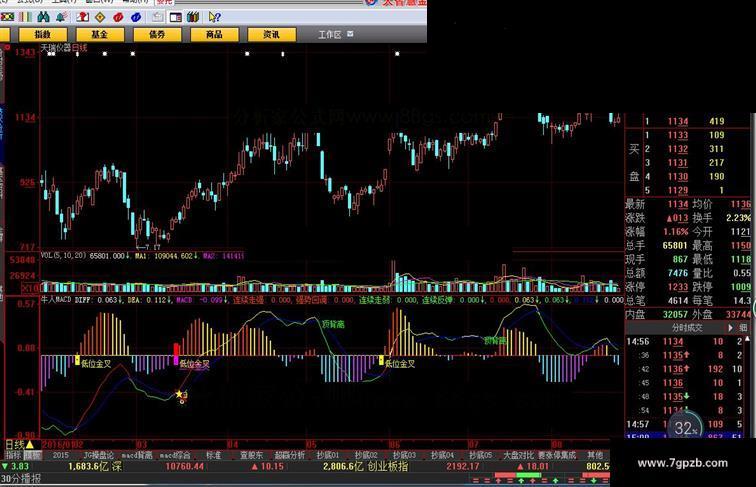756x487 pixels.
Task: Click the 涨幅 value 1.16%
Action: click(x=676, y=231)
